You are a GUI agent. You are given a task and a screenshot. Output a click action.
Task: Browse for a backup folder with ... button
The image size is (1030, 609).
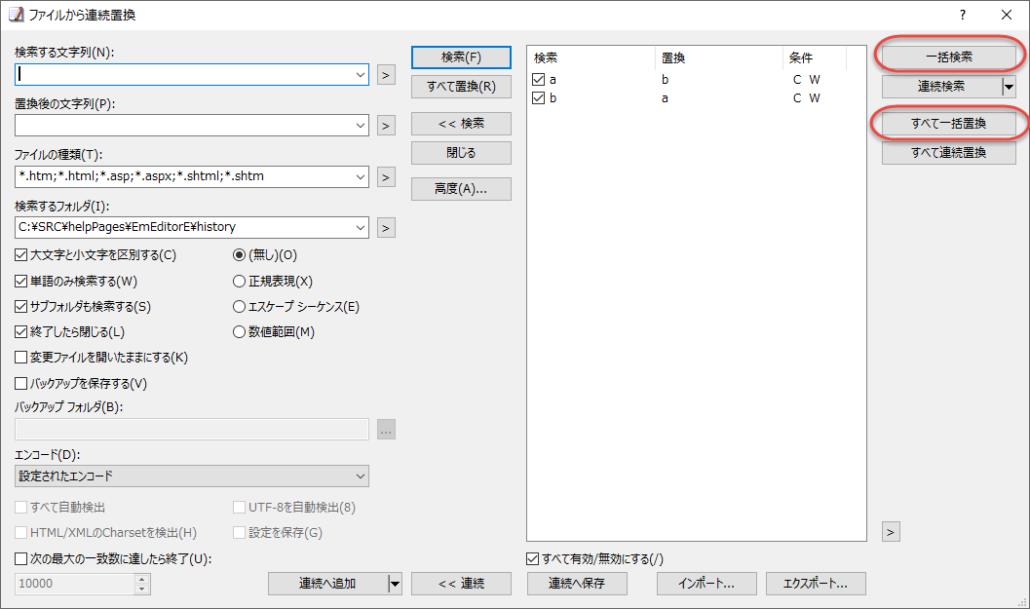pyautogui.click(x=386, y=428)
